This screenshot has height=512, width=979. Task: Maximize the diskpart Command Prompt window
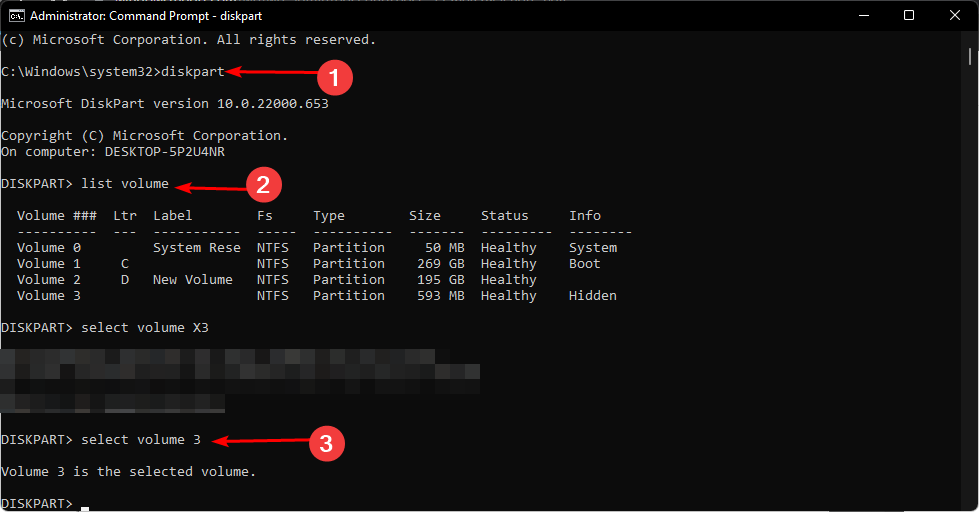909,16
